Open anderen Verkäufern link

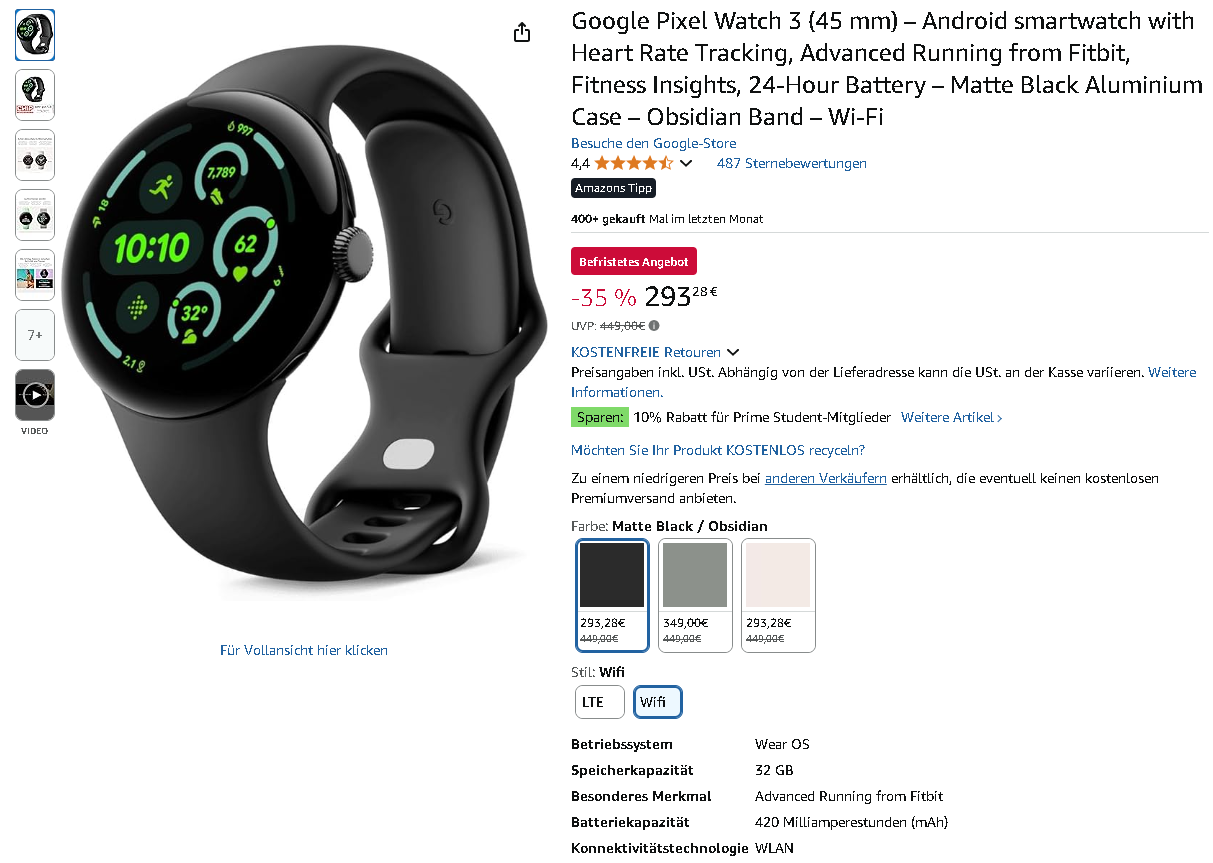coord(826,478)
